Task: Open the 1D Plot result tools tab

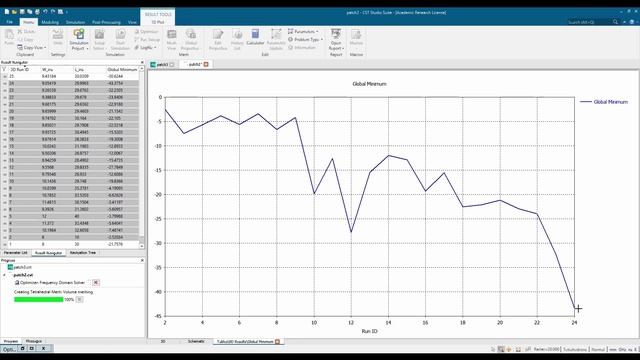Action: [x=158, y=22]
